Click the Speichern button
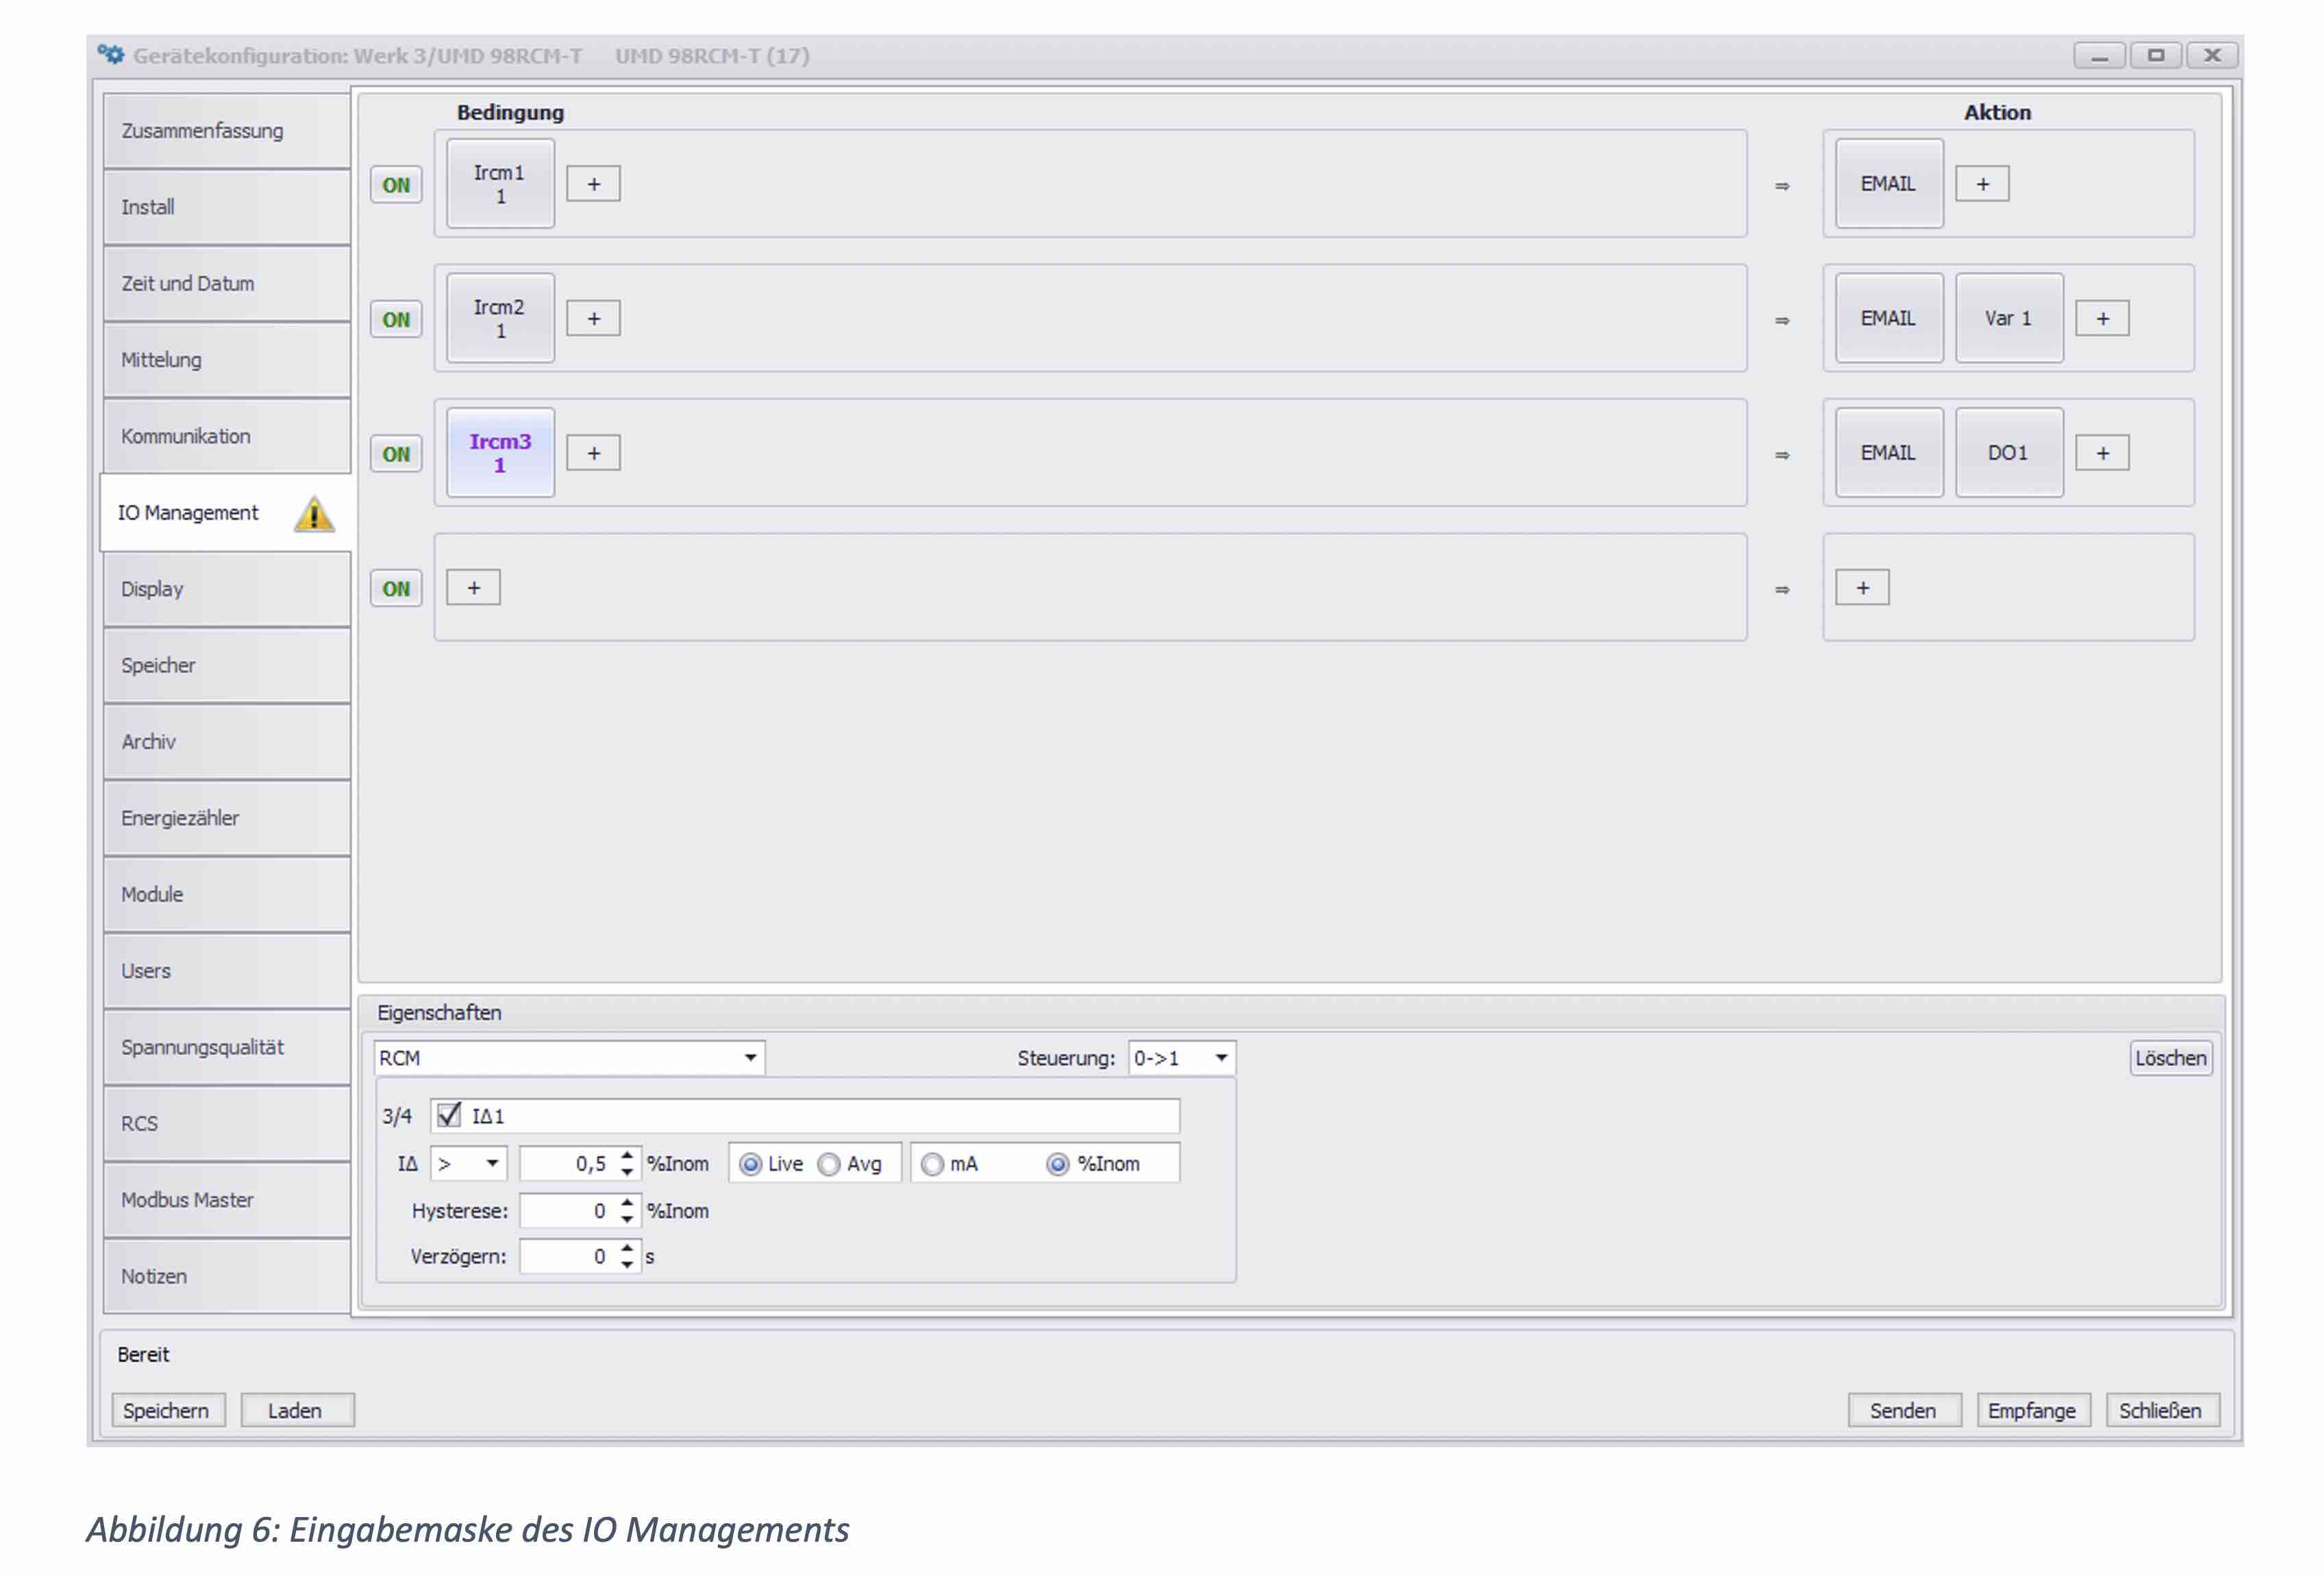Viewport: 2324px width, 1576px height. coord(168,1410)
